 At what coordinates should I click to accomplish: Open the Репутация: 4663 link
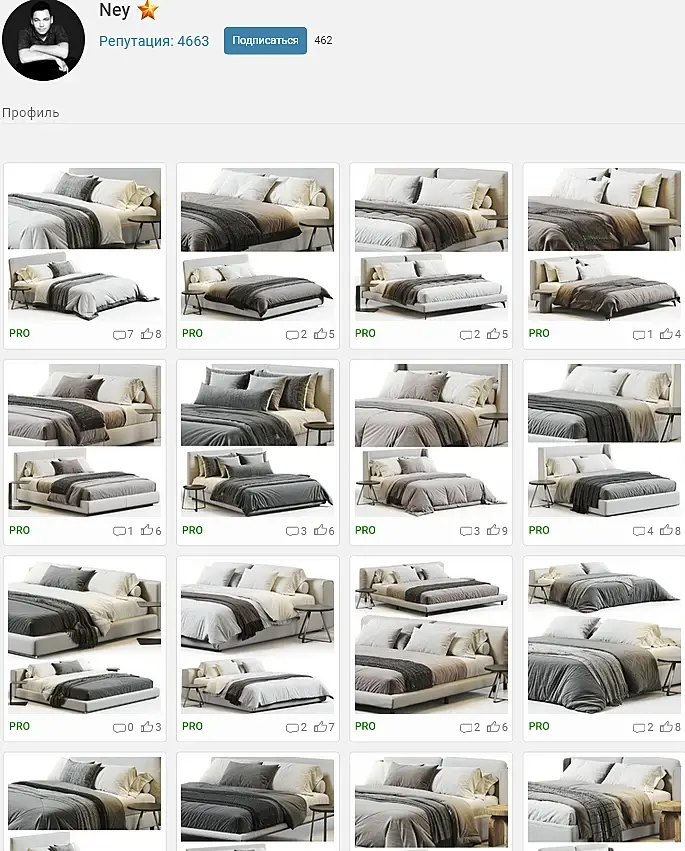(154, 41)
